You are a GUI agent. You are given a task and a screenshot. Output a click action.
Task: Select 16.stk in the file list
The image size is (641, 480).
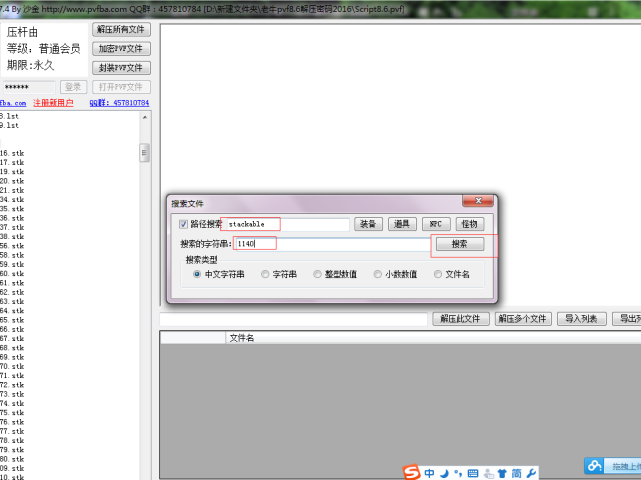pos(12,154)
